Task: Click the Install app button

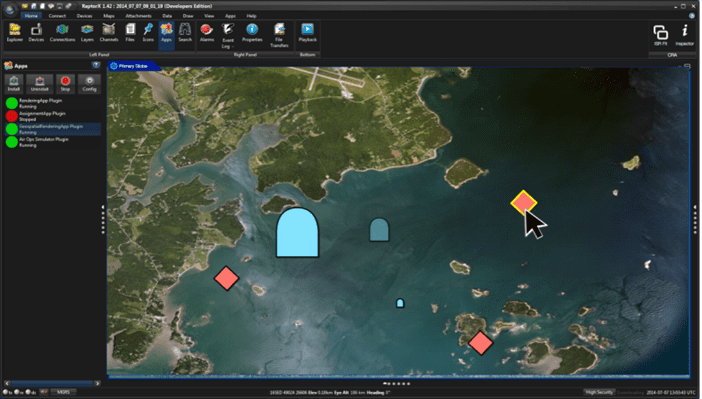Action: (14, 83)
